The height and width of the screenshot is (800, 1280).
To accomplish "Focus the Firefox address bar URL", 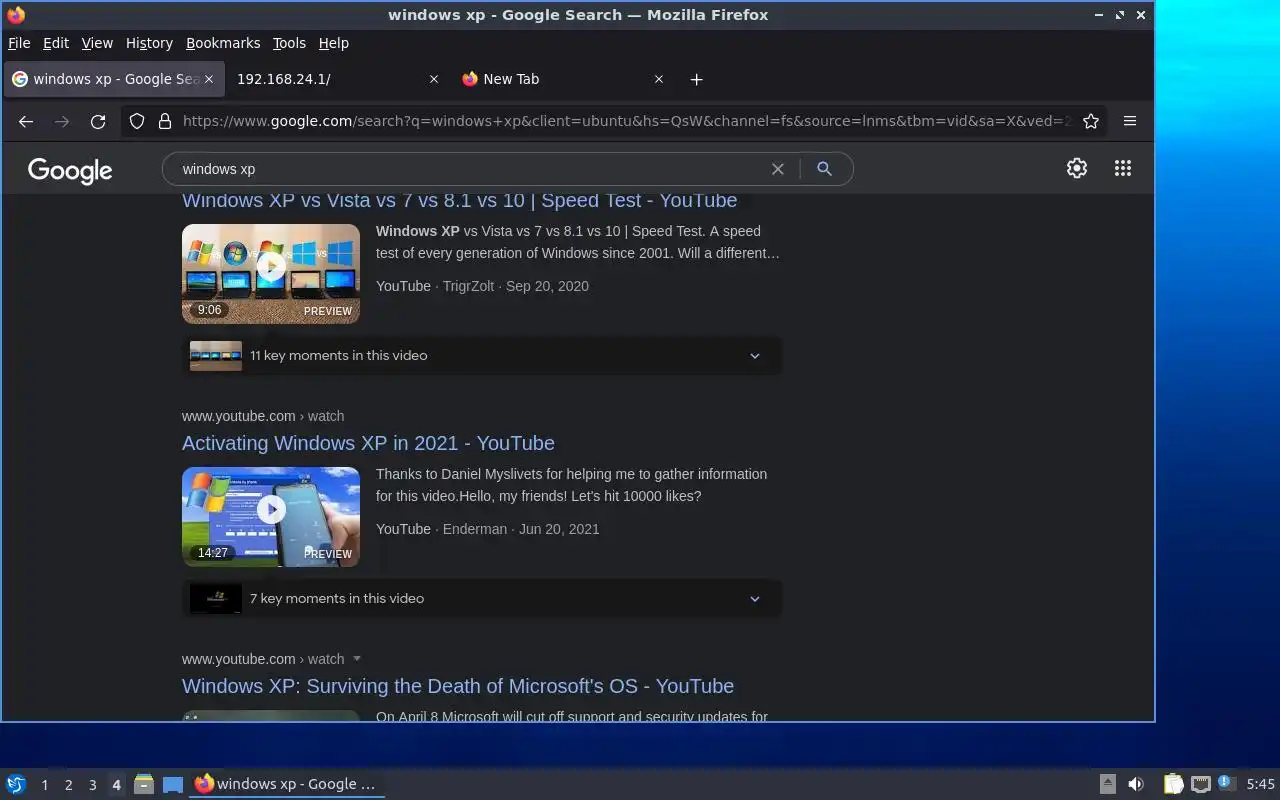I will pyautogui.click(x=626, y=121).
